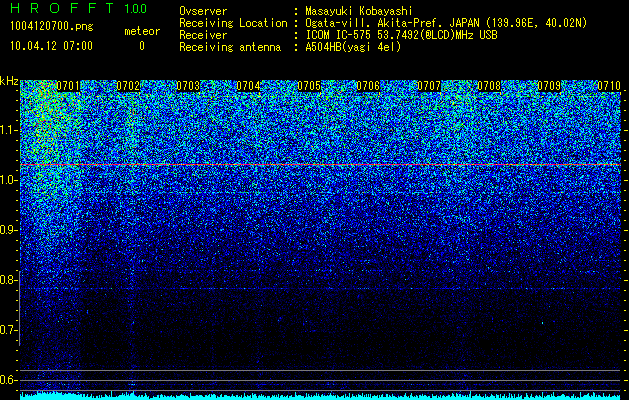Click the kHz axis unit label
629x400 pixels.
tap(9, 81)
